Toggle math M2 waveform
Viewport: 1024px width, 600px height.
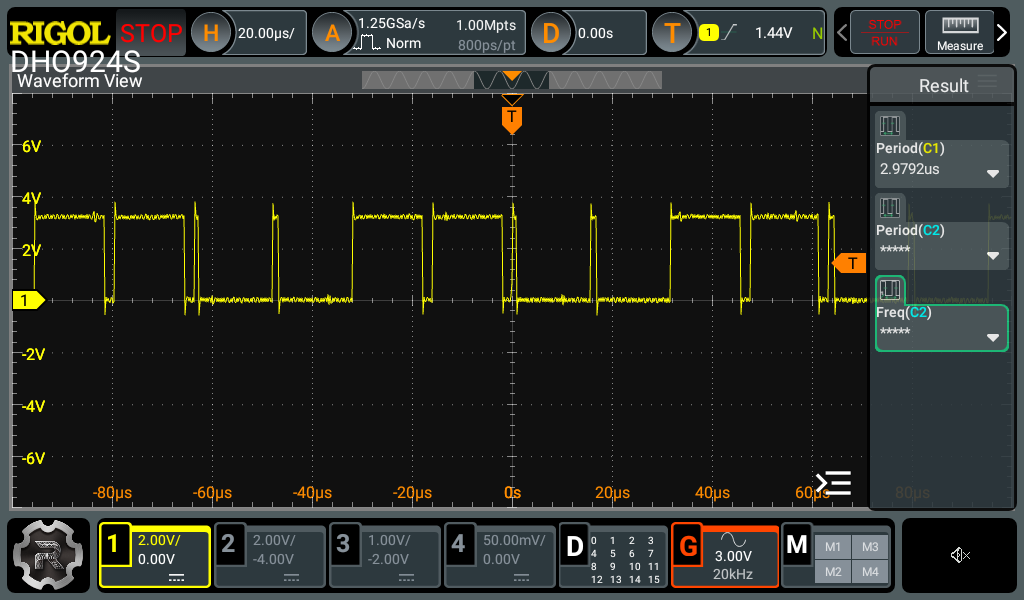pyautogui.click(x=833, y=572)
